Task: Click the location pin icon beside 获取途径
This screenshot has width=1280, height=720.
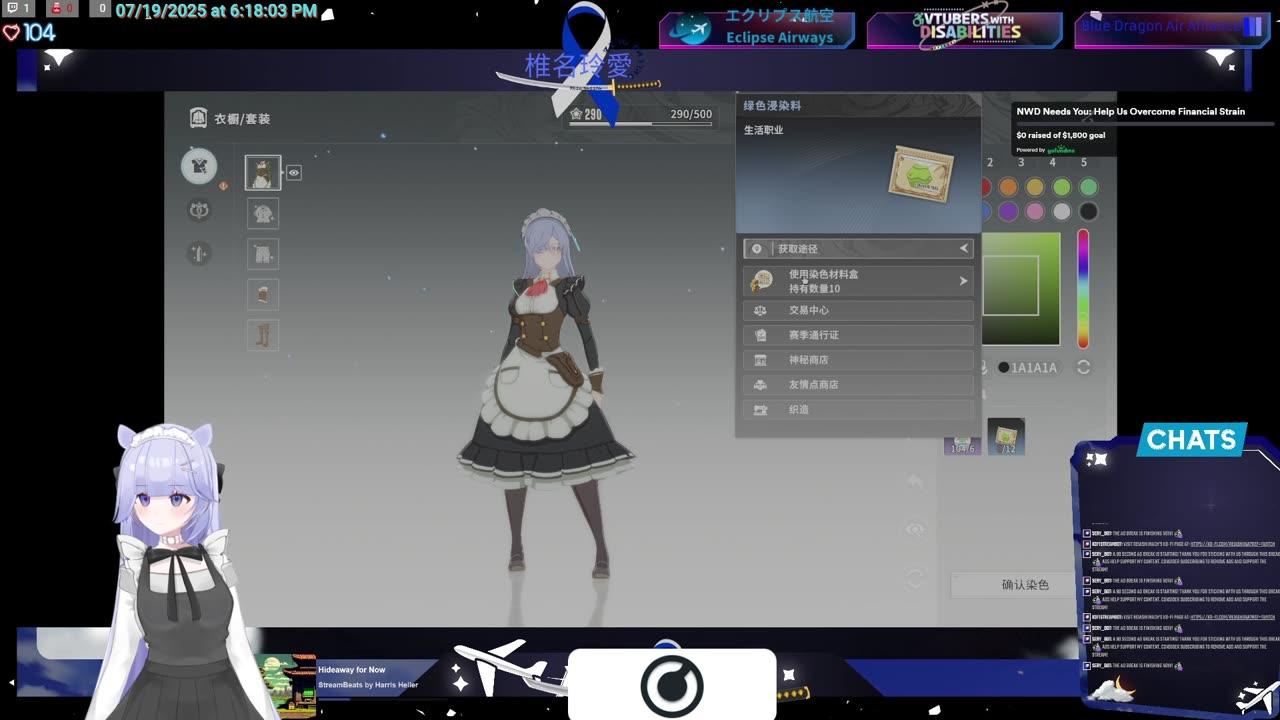Action: point(757,249)
